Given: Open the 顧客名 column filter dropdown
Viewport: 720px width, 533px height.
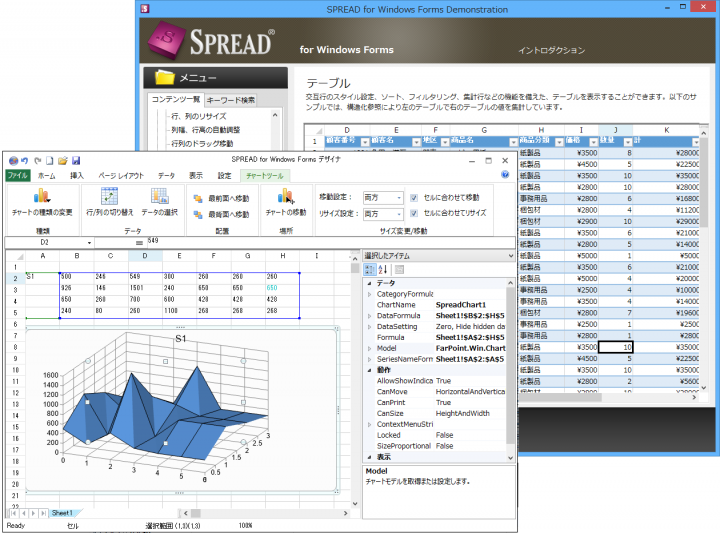Looking at the screenshot, I should (x=416, y=142).
